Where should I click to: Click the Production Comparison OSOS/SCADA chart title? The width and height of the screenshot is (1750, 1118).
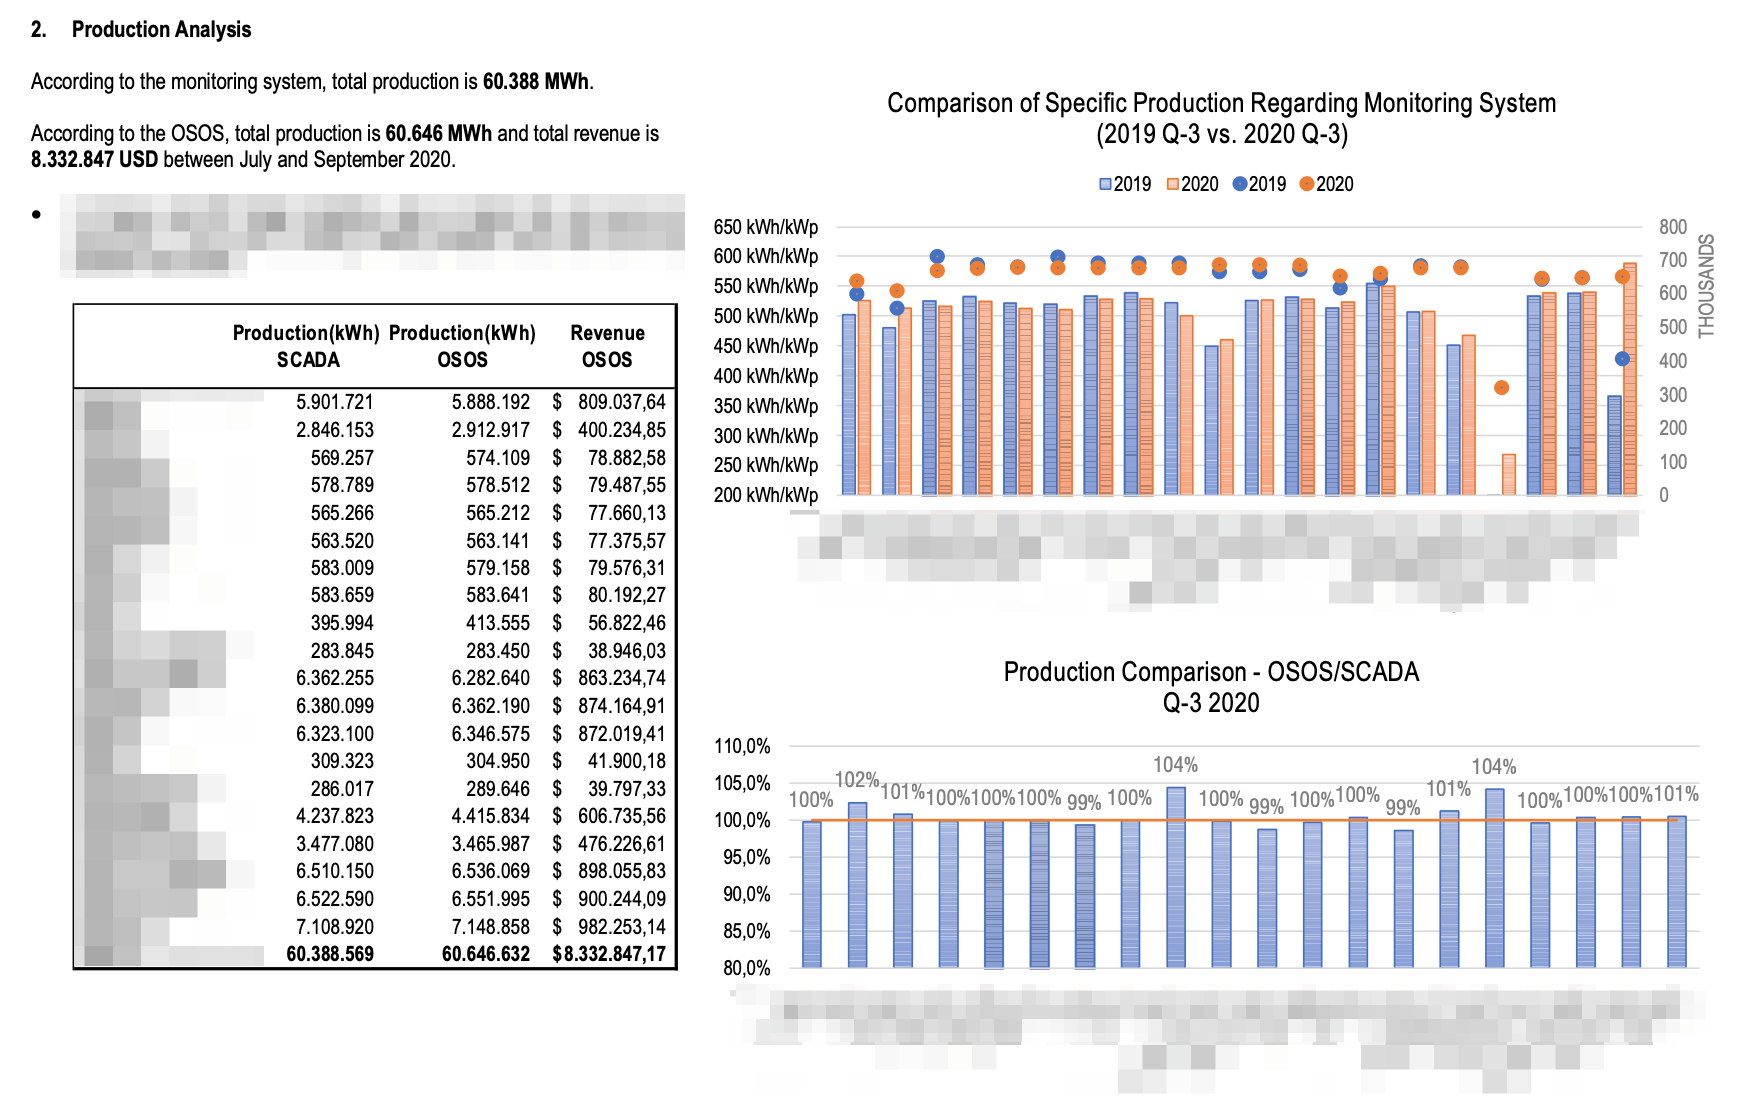[x=1211, y=687]
